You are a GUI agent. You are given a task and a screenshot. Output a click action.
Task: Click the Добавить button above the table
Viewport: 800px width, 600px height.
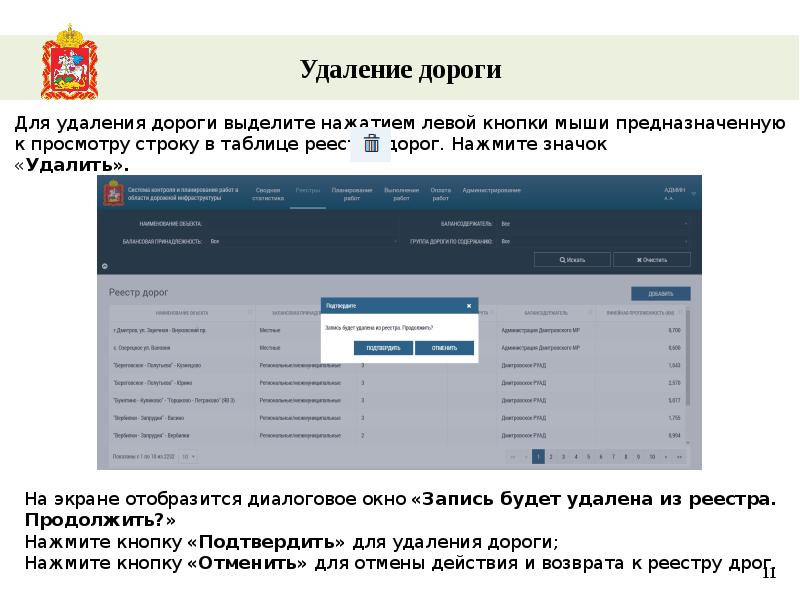[x=660, y=294]
